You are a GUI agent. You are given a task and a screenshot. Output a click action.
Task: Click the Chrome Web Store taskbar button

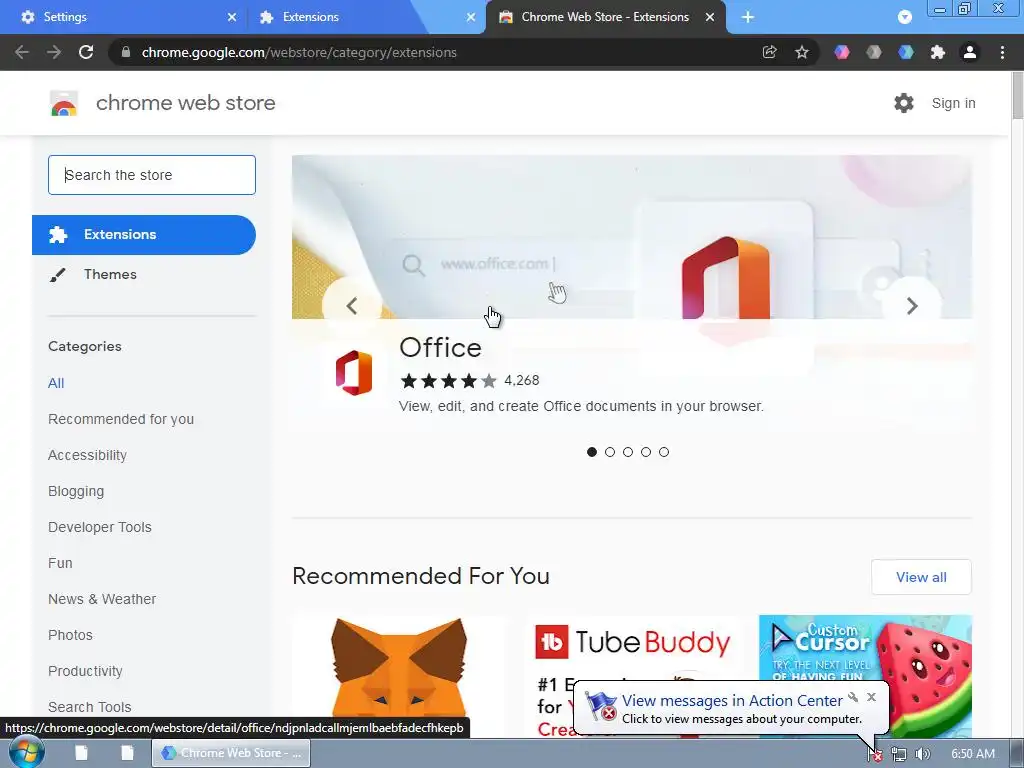click(x=231, y=753)
